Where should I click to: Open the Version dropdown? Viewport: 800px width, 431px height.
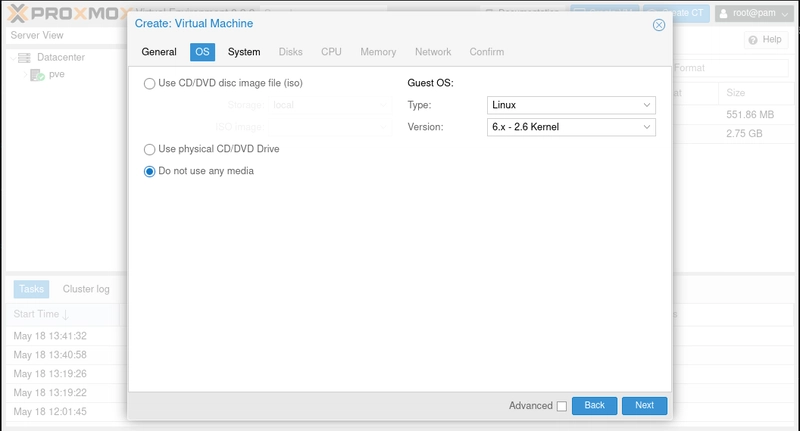[646, 127]
